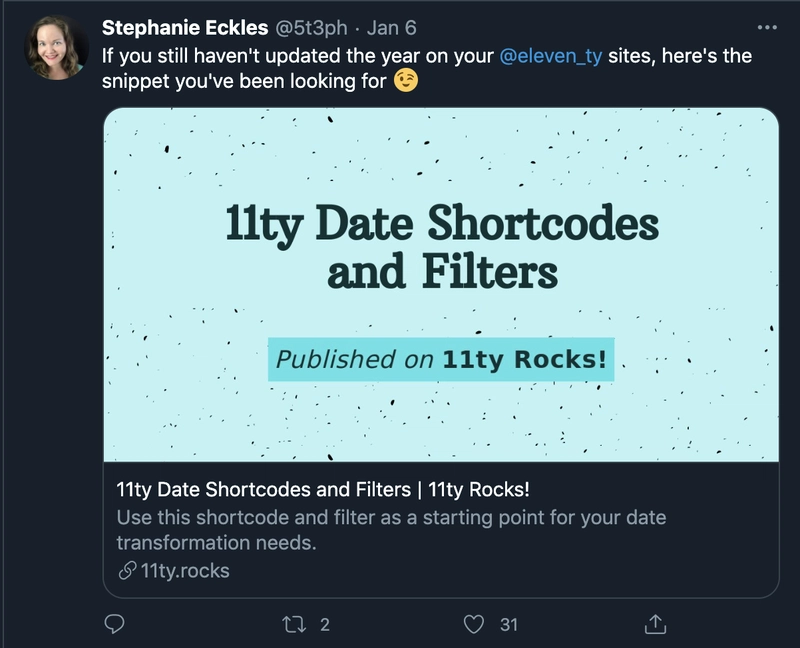Click the winking emoji in tweet
Image resolution: width=800 pixels, height=648 pixels.
click(406, 81)
